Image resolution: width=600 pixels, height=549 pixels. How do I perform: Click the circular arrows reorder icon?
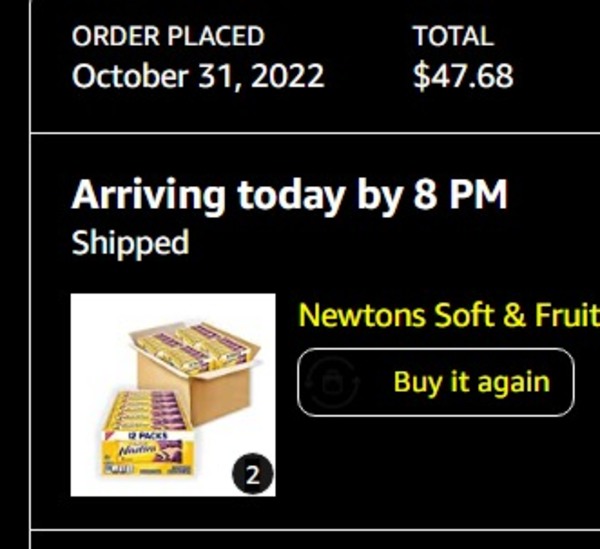(331, 383)
